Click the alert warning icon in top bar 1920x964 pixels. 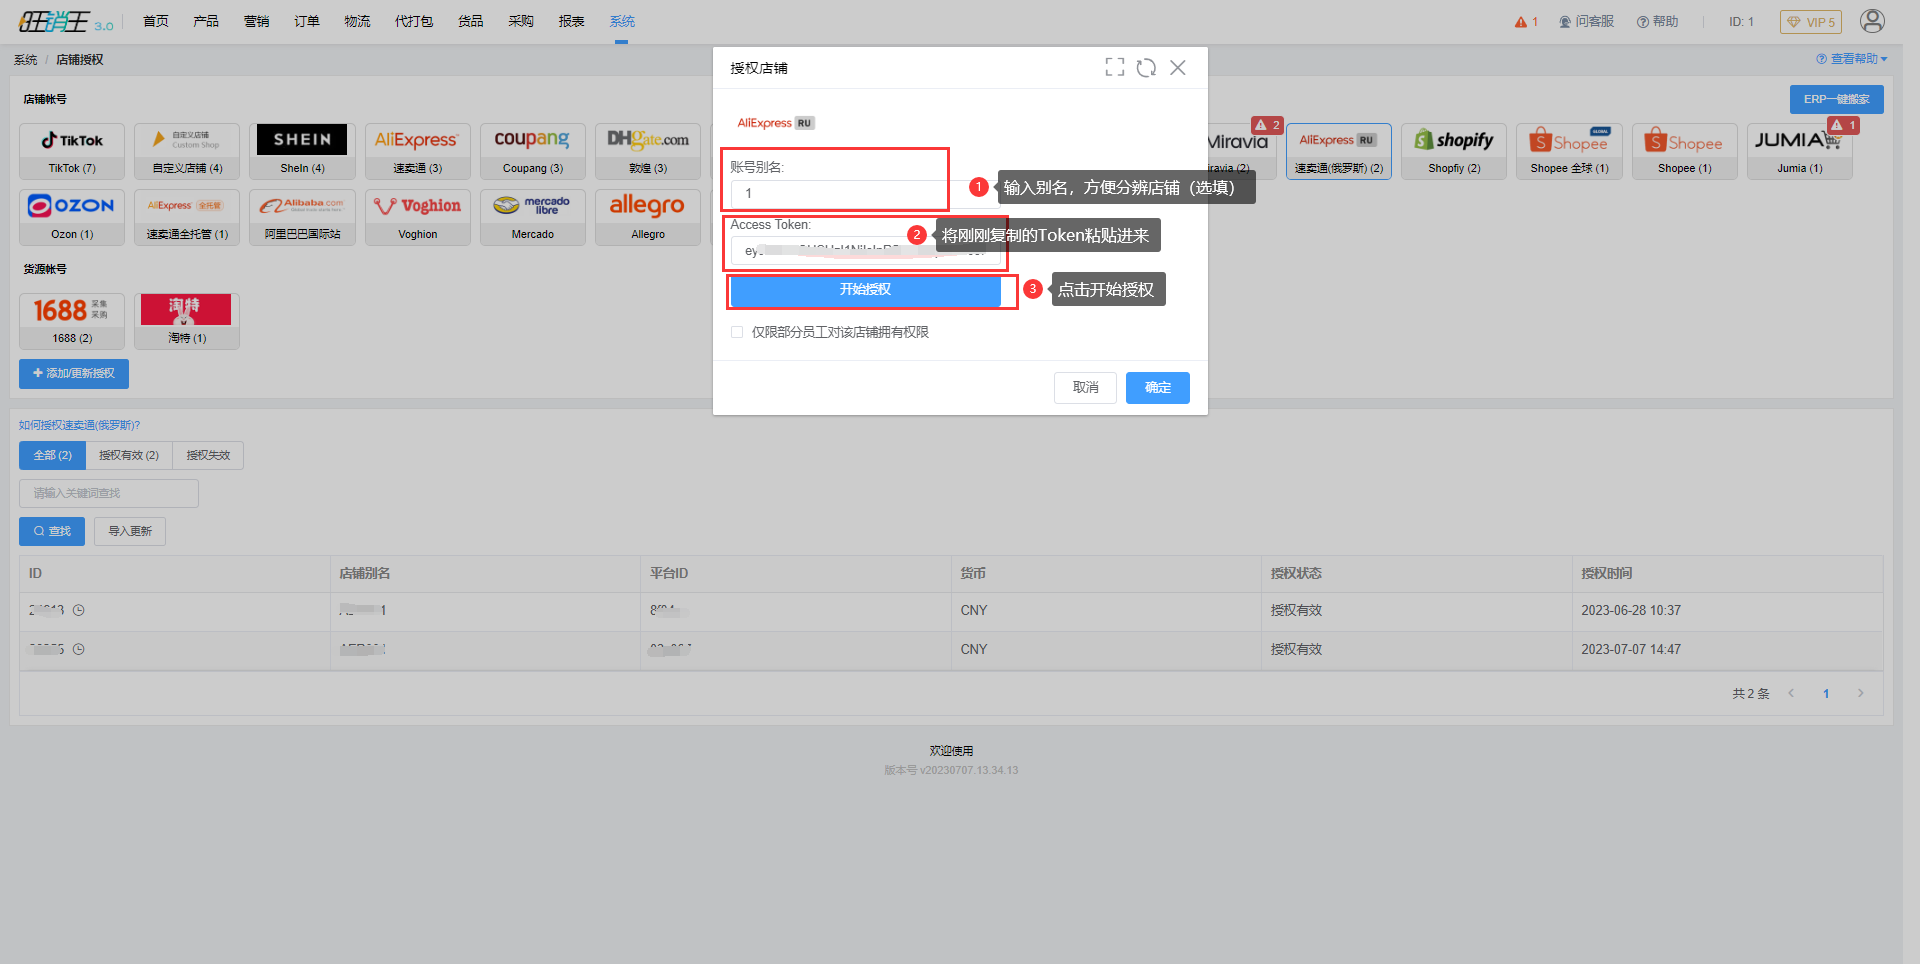tap(1521, 22)
